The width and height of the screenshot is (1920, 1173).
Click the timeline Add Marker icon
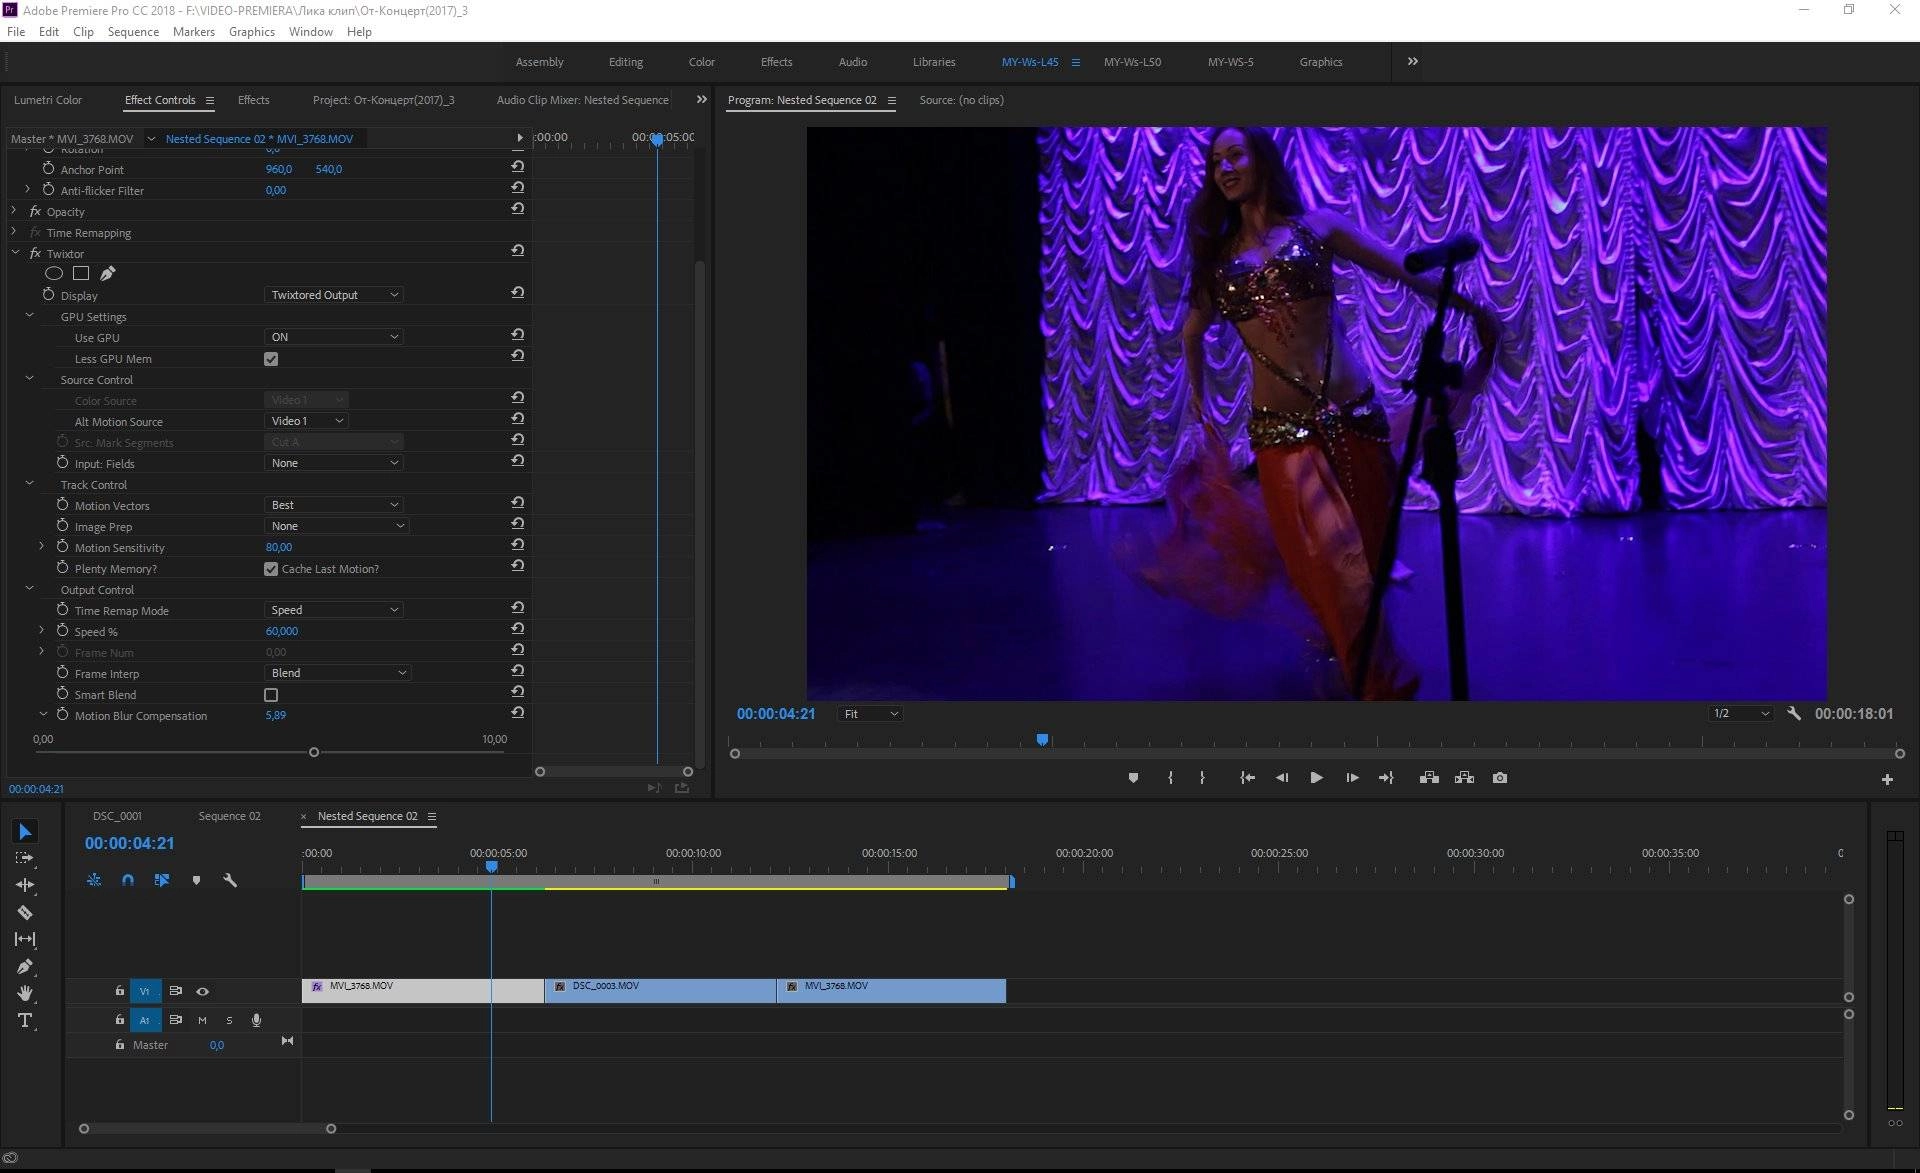pyautogui.click(x=196, y=880)
